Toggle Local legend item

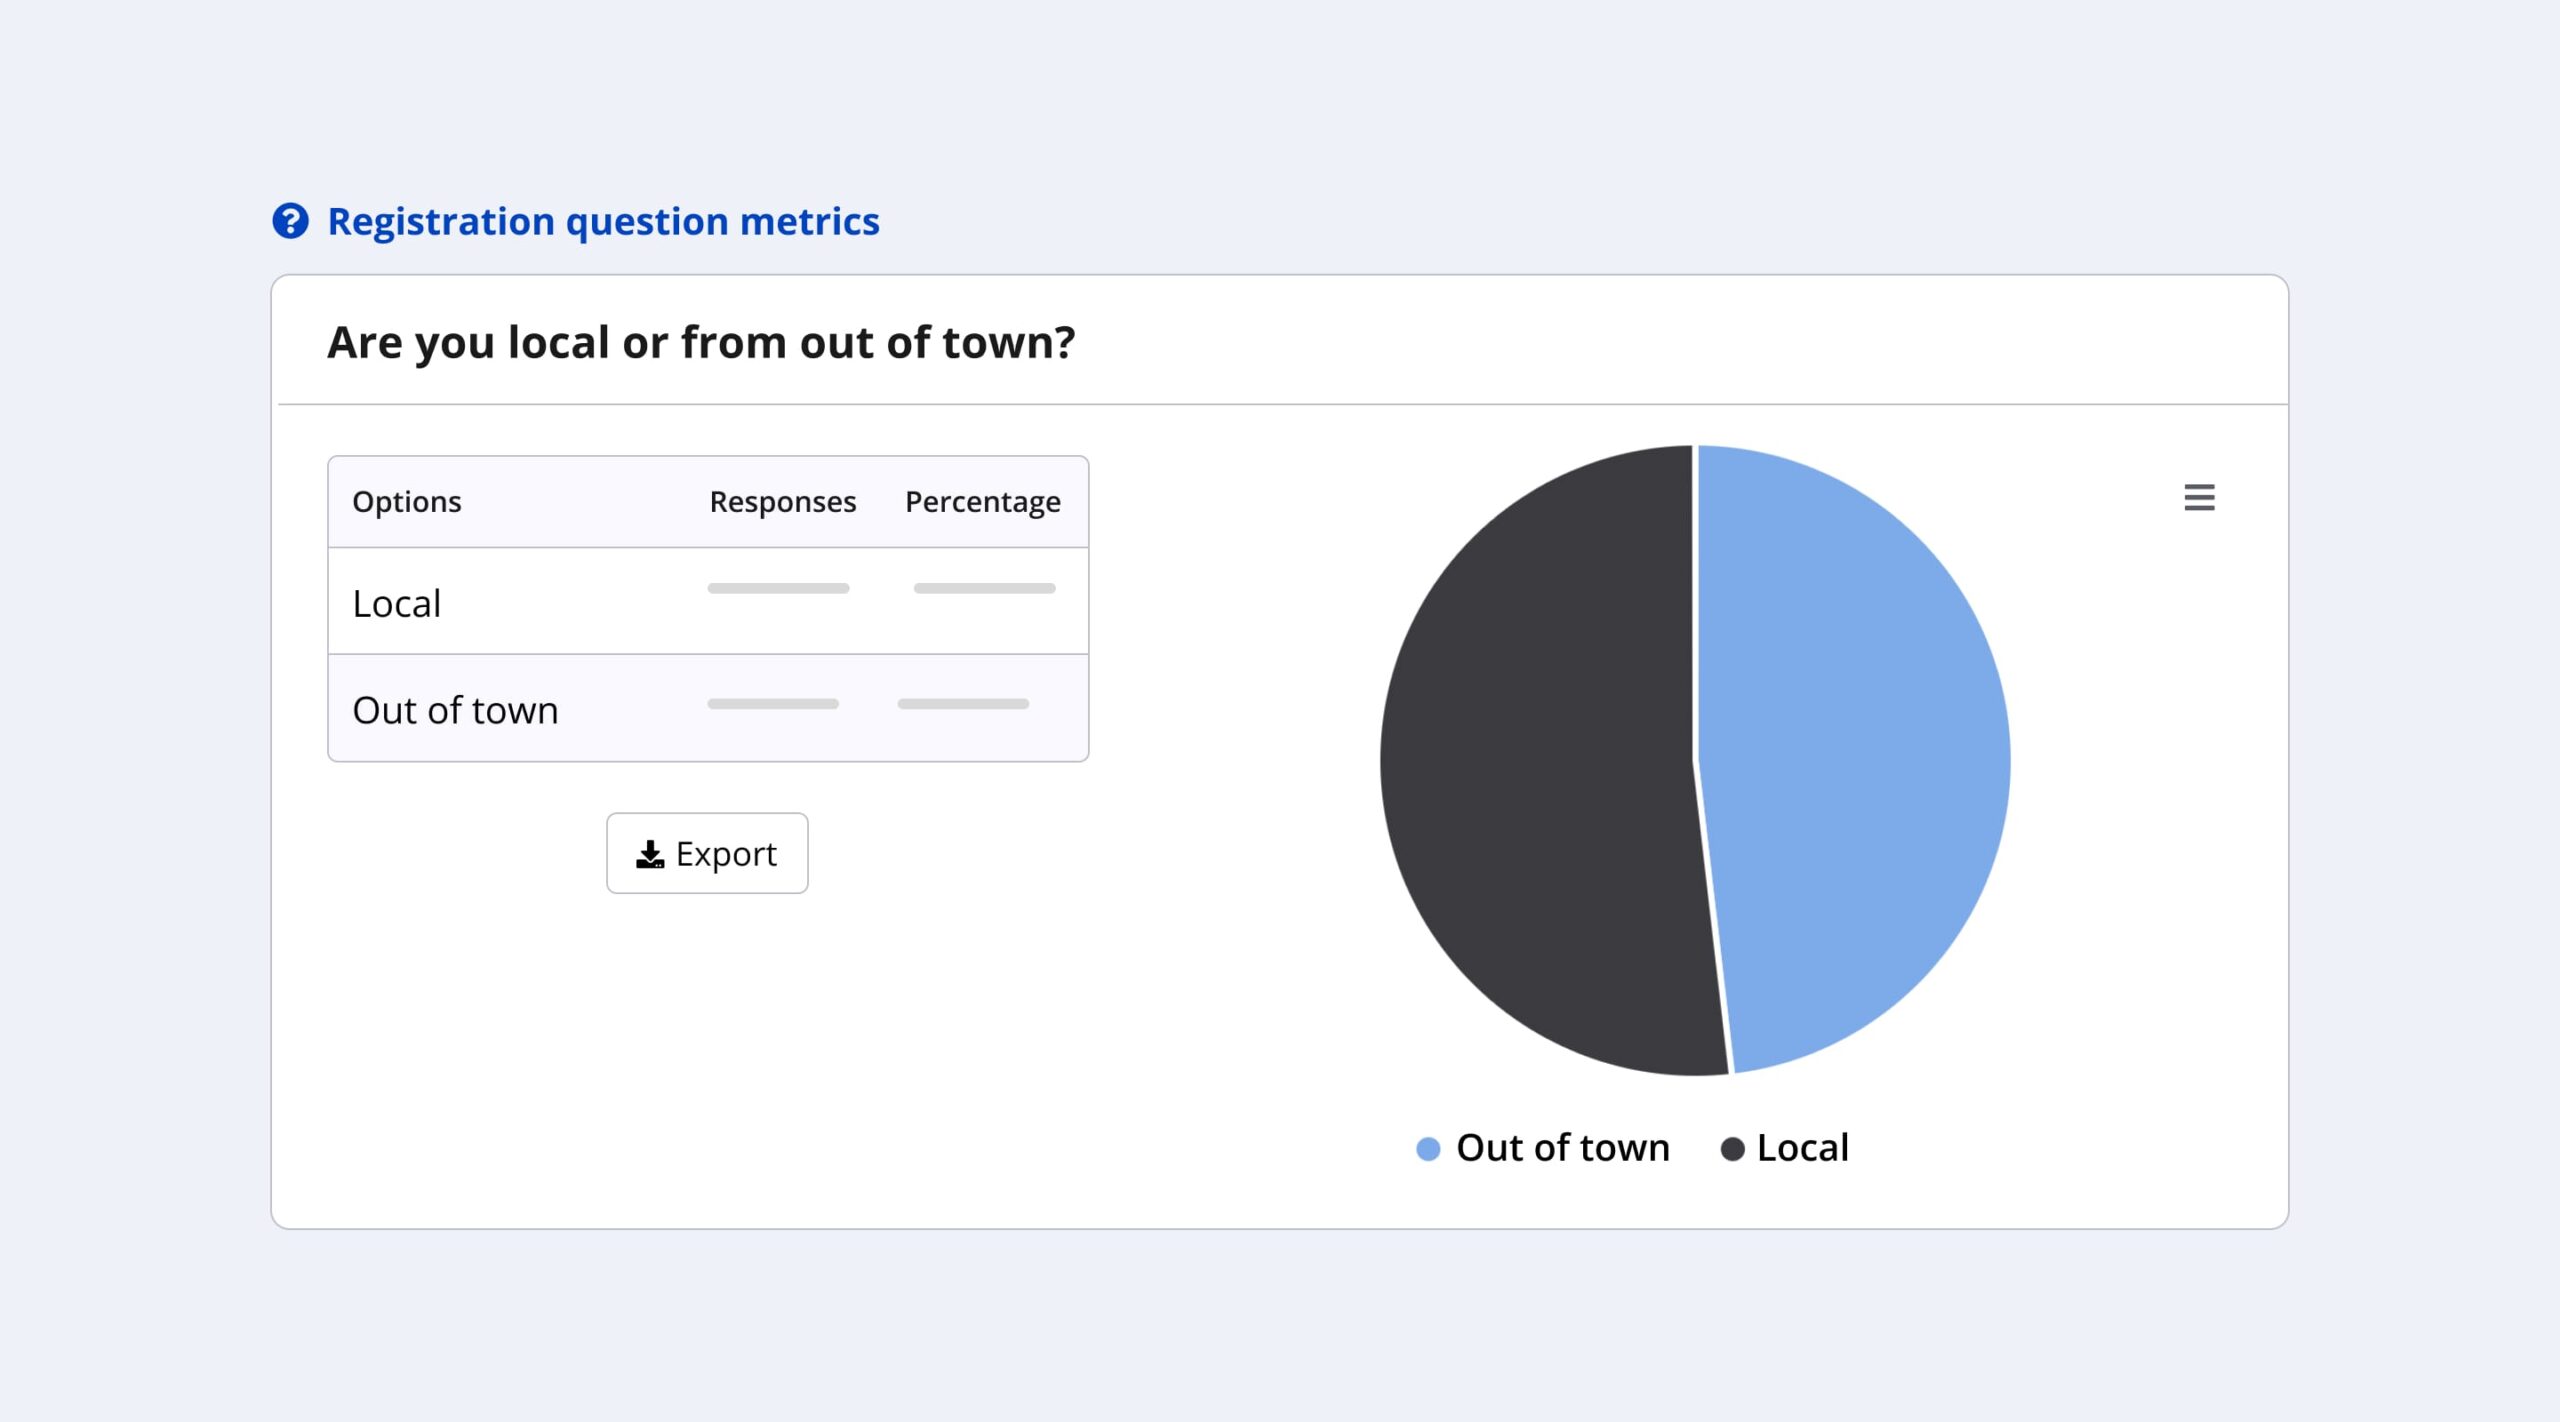click(1802, 1147)
